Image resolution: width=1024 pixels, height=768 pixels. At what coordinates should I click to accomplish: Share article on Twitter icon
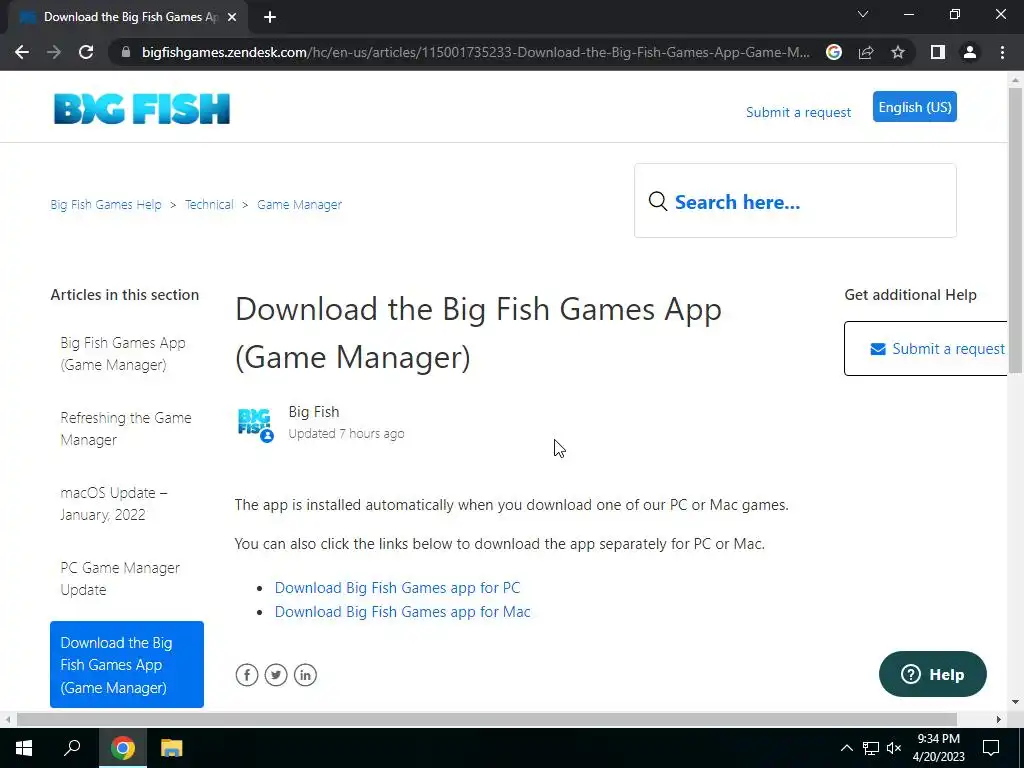(276, 675)
